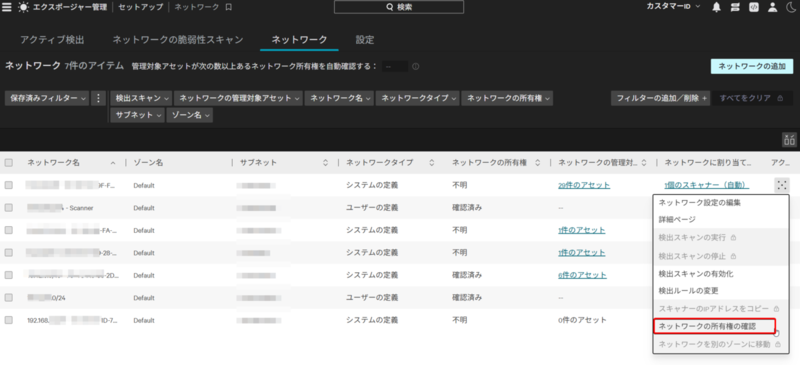Click the actions icon in the first row
This screenshot has width=800, height=365.
click(x=782, y=185)
